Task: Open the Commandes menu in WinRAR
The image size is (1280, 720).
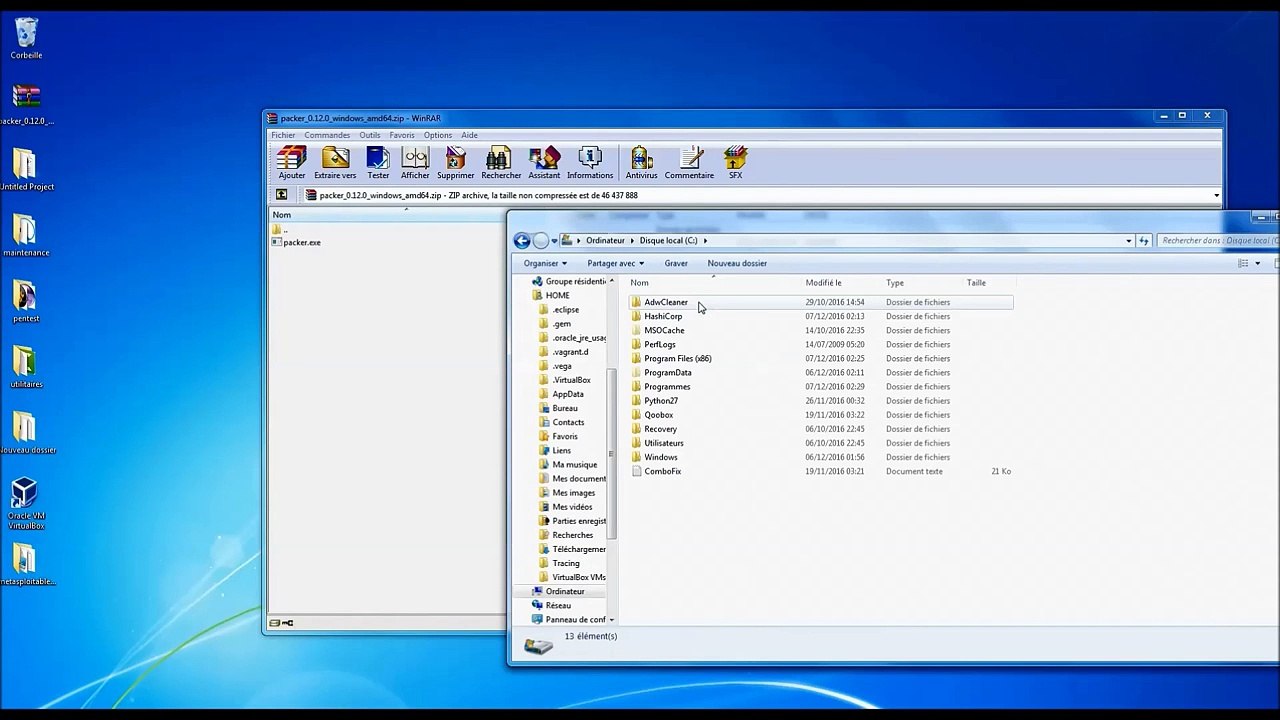Action: [327, 135]
